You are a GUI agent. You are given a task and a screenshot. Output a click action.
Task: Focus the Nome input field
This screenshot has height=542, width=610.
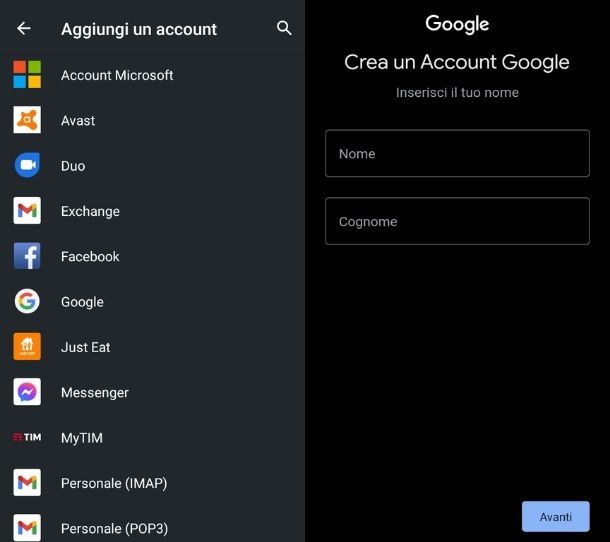point(457,154)
